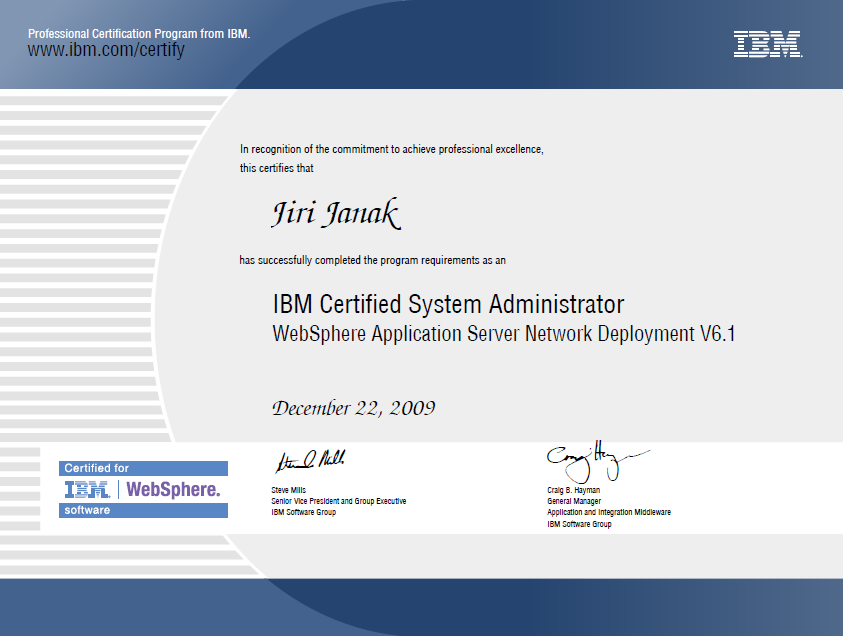This screenshot has width=843, height=636.
Task: Click the Steve Mills handwritten signature
Action: coord(310,461)
